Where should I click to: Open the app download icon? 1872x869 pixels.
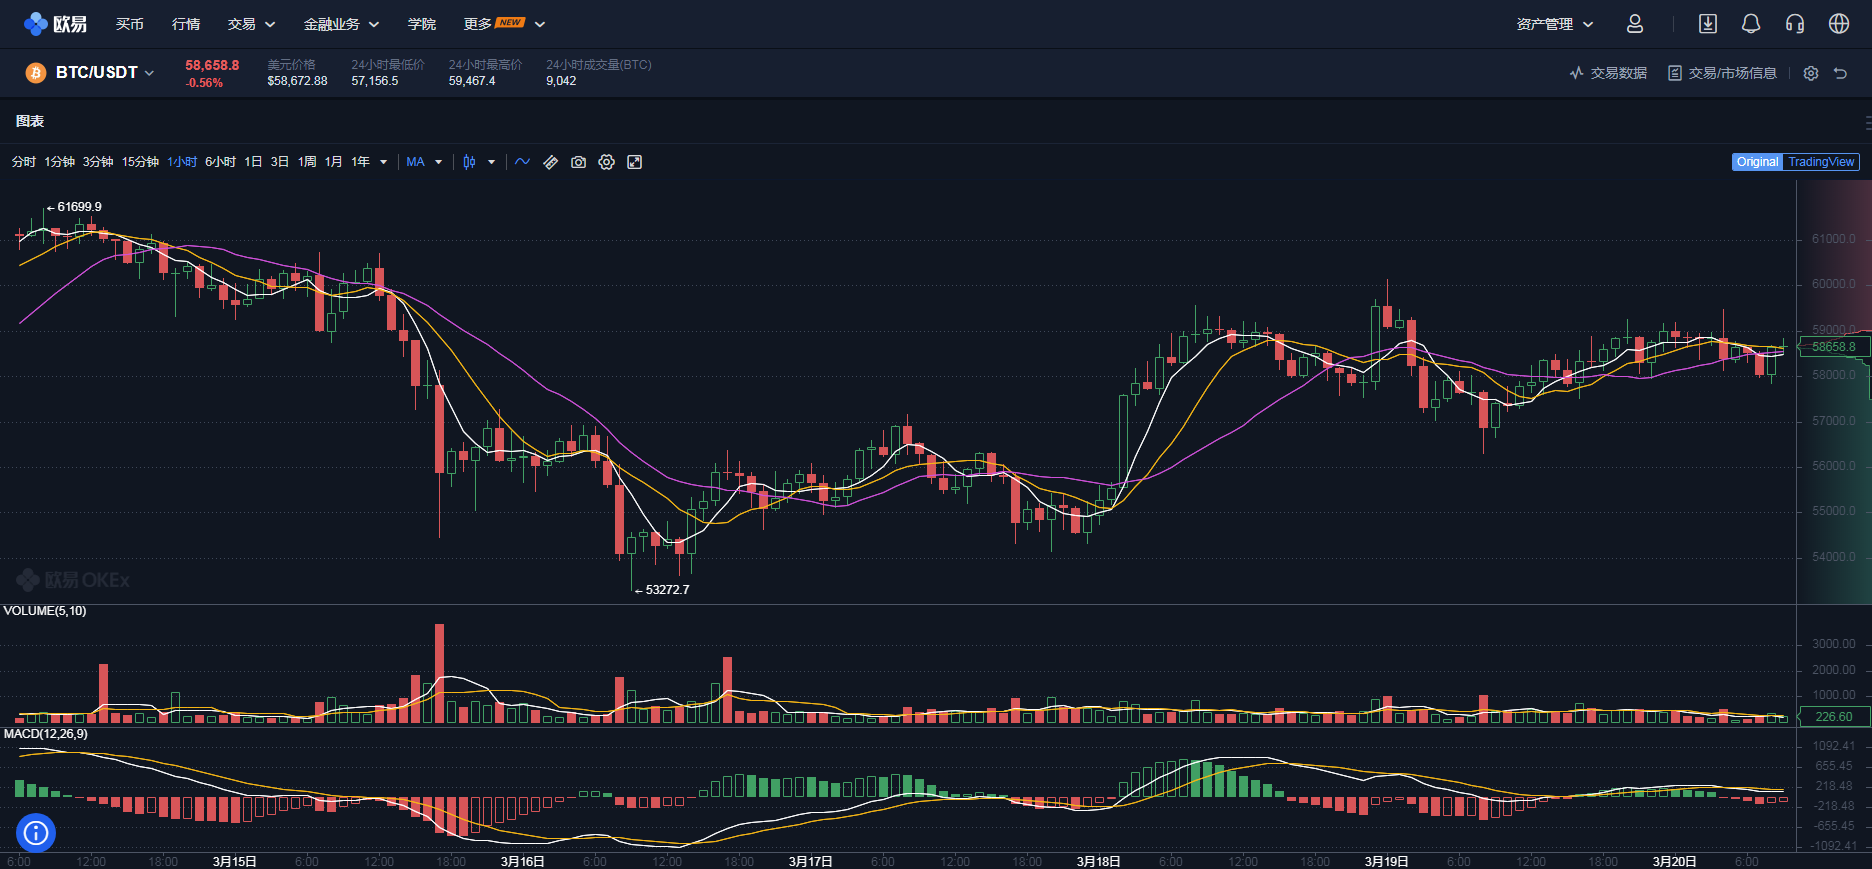pyautogui.click(x=1707, y=24)
